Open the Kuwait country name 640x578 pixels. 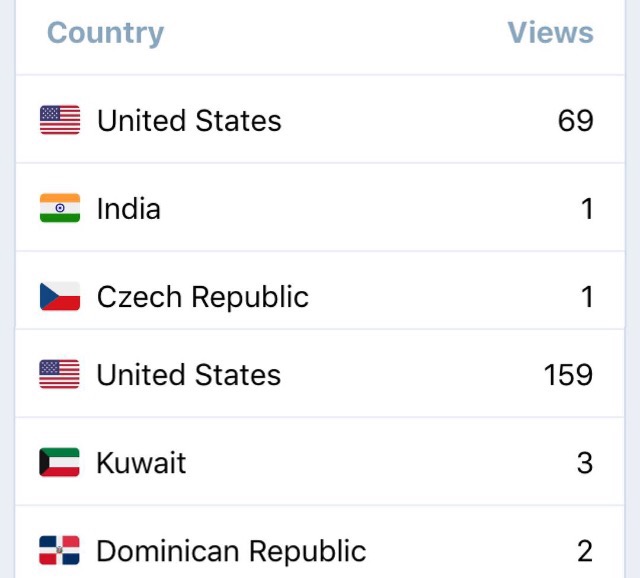[x=141, y=463]
